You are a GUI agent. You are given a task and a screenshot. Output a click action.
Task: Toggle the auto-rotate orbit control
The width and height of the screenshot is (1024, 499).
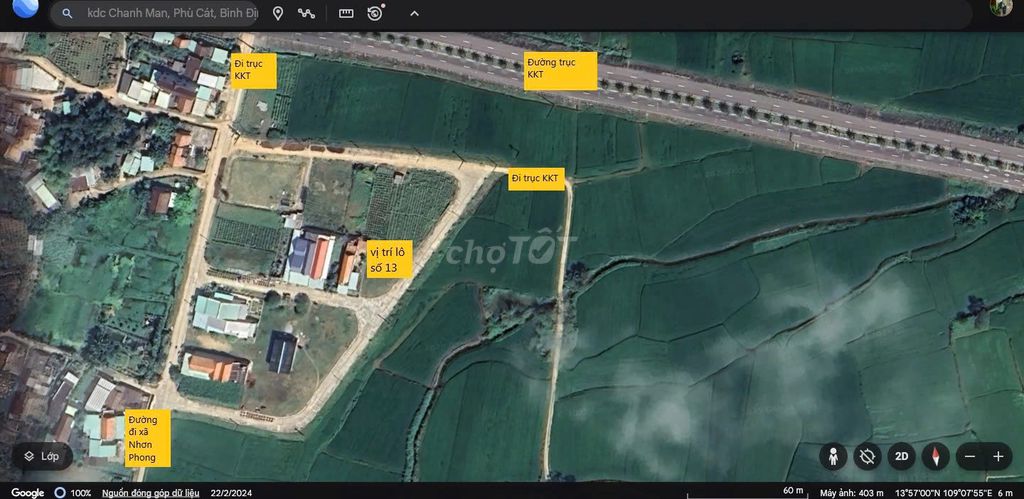point(867,456)
